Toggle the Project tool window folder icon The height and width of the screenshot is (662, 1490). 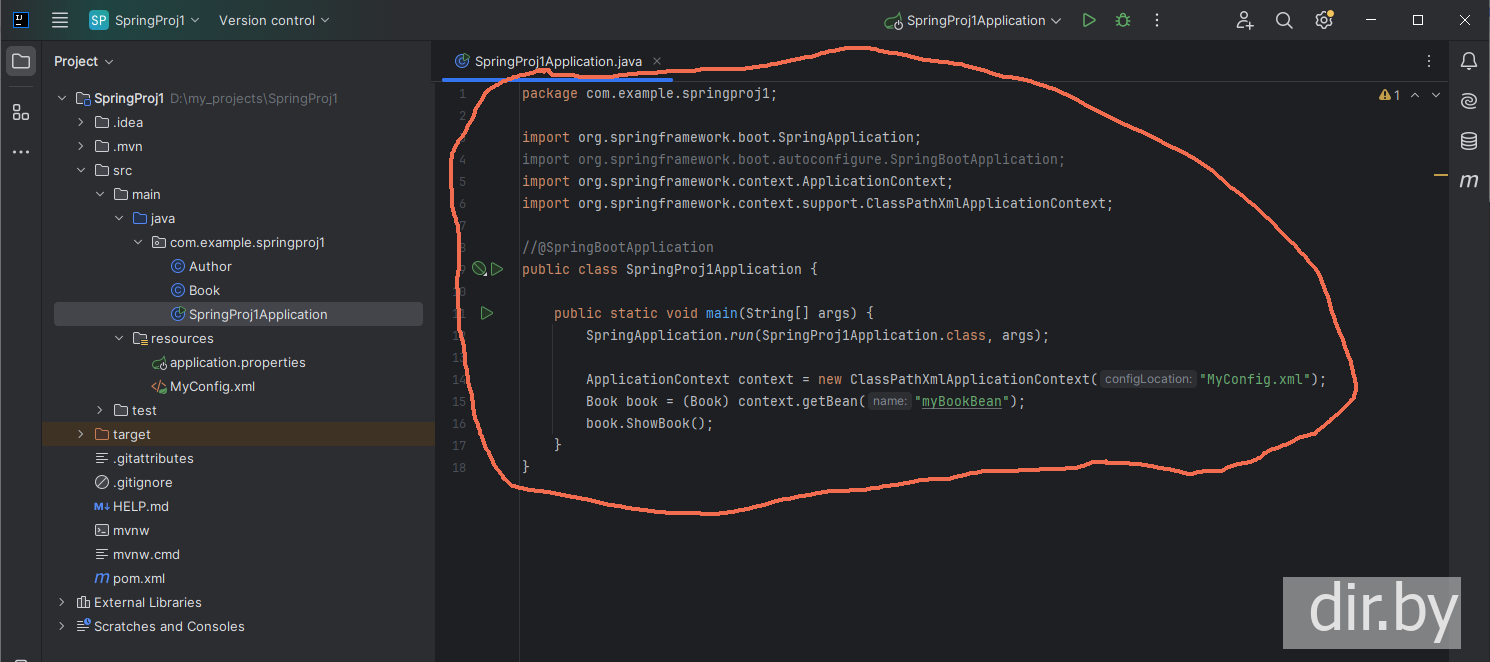pyautogui.click(x=21, y=61)
